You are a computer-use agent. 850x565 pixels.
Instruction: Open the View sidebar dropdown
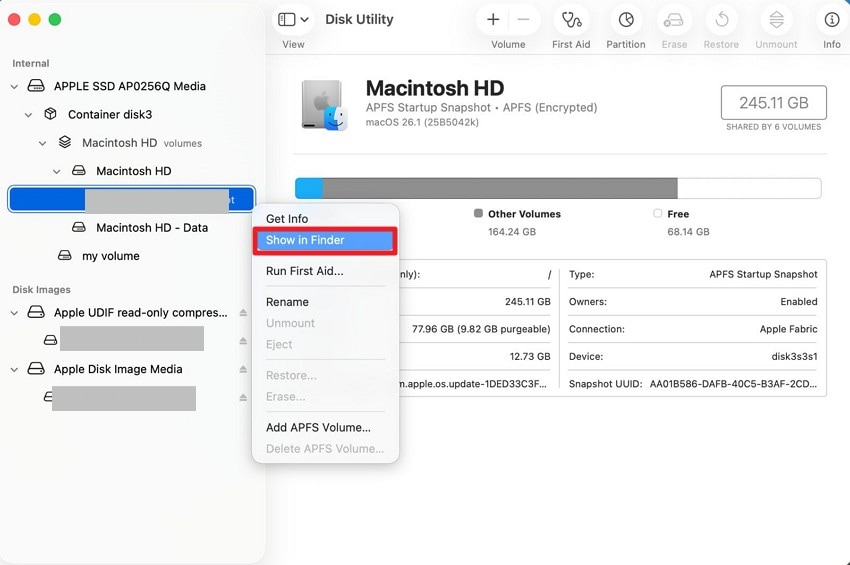[293, 20]
